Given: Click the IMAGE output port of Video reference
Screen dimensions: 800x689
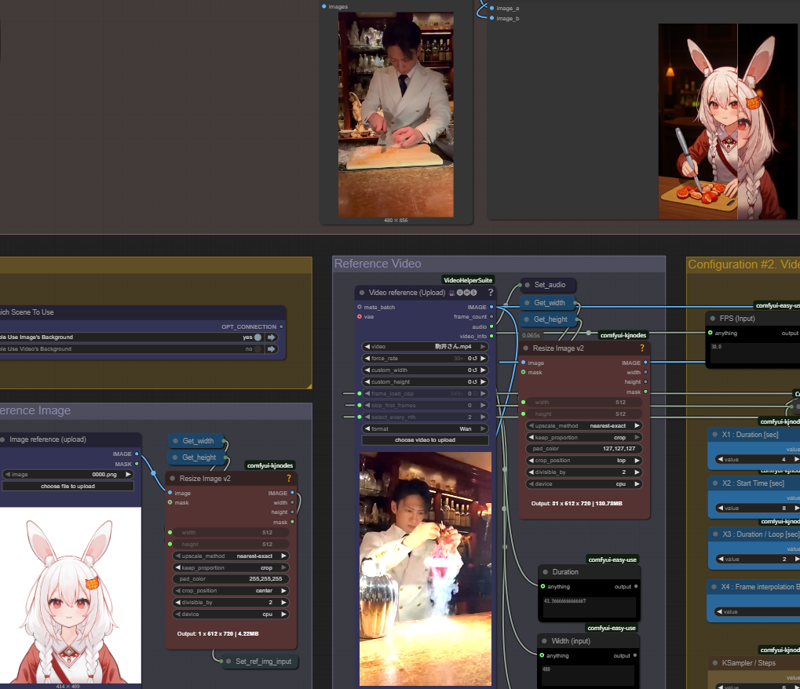Looking at the screenshot, I should (491, 307).
